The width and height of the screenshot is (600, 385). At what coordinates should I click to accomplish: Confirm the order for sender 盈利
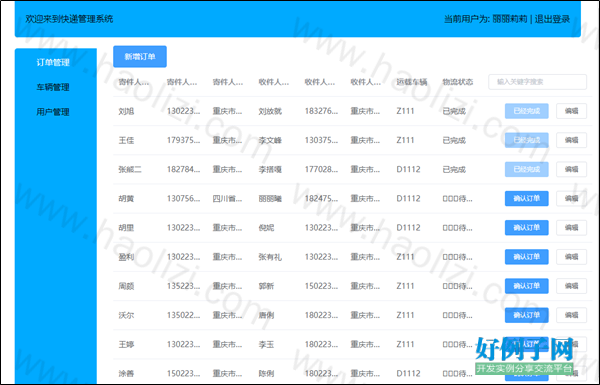[x=527, y=257]
